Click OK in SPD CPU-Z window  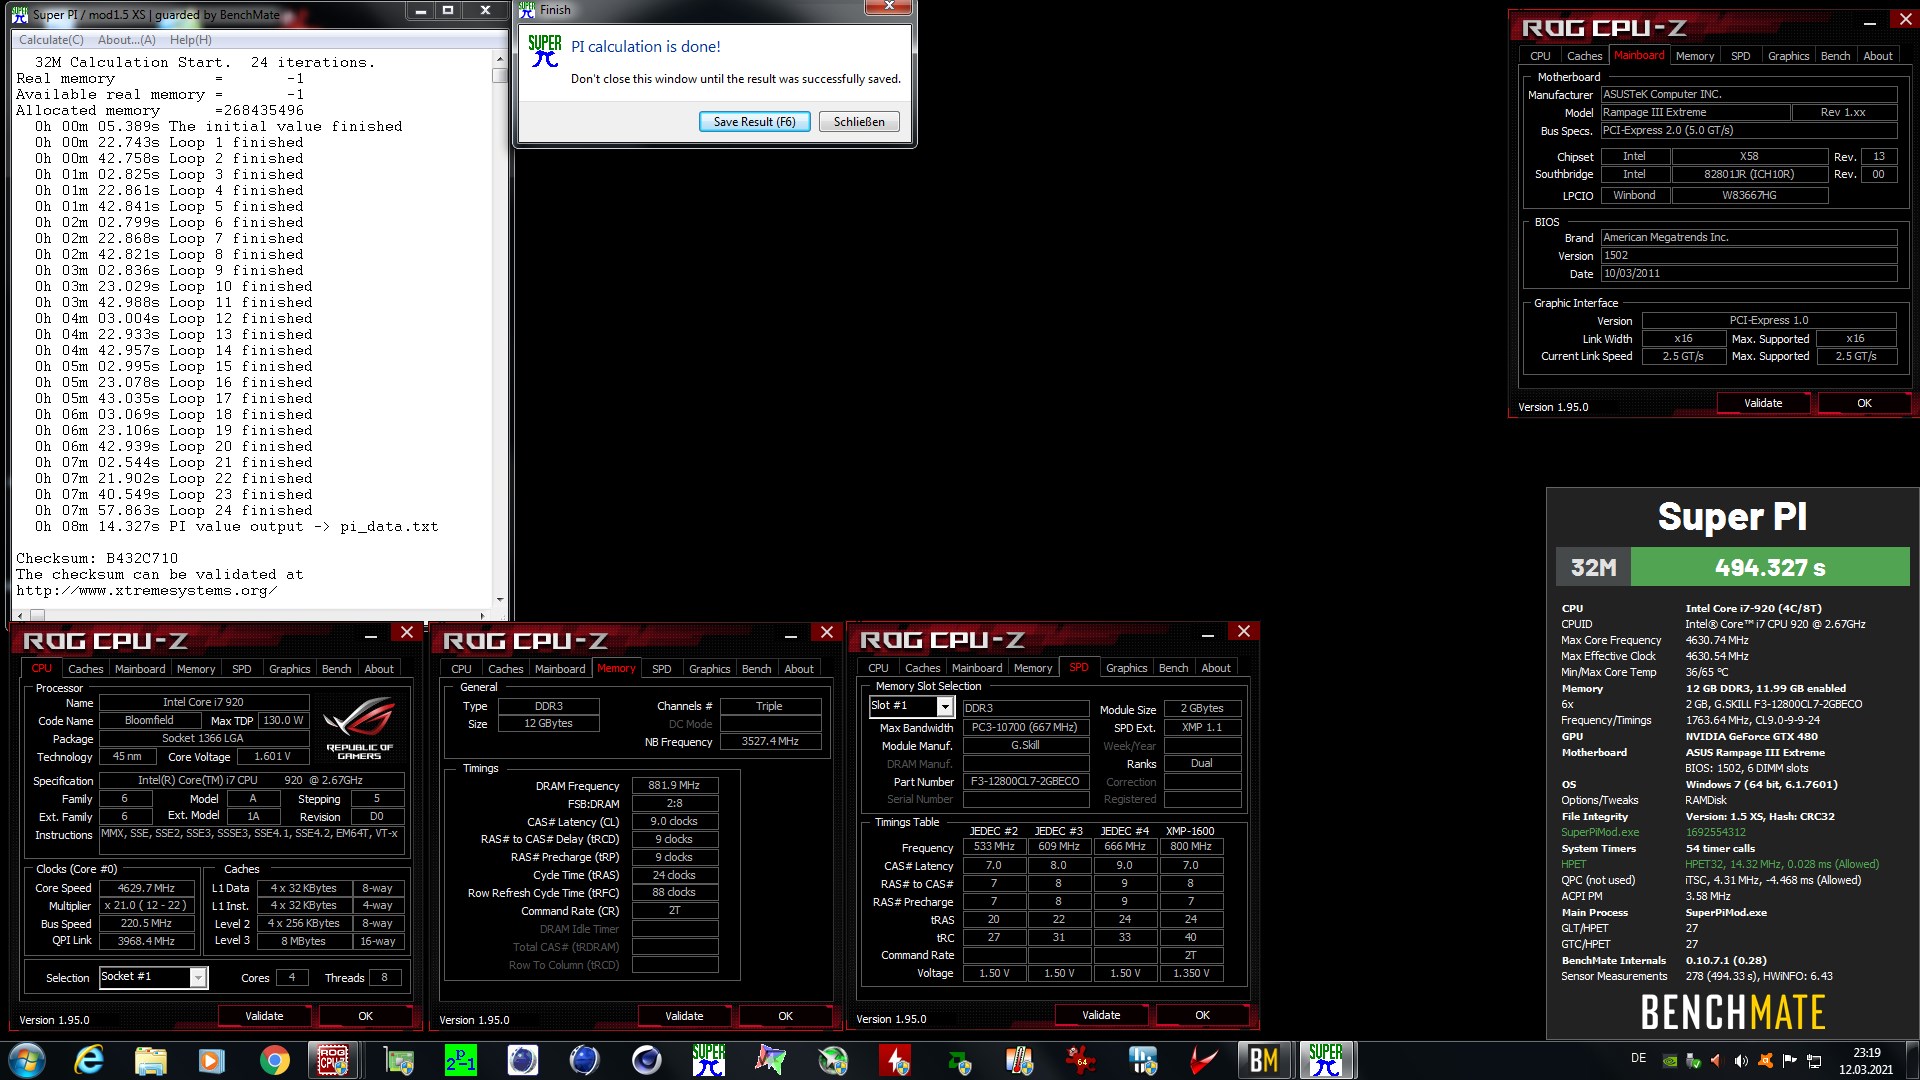1202,1015
